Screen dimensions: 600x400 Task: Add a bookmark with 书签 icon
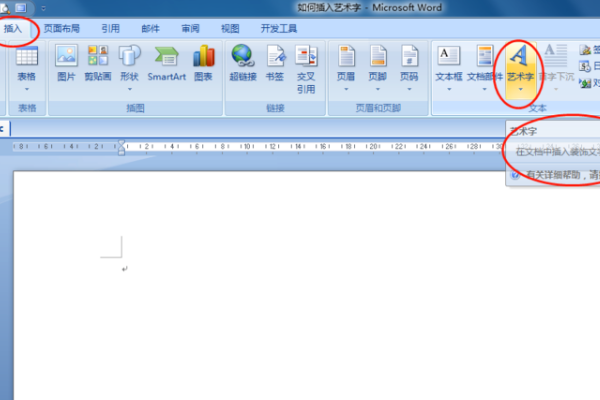coord(275,56)
